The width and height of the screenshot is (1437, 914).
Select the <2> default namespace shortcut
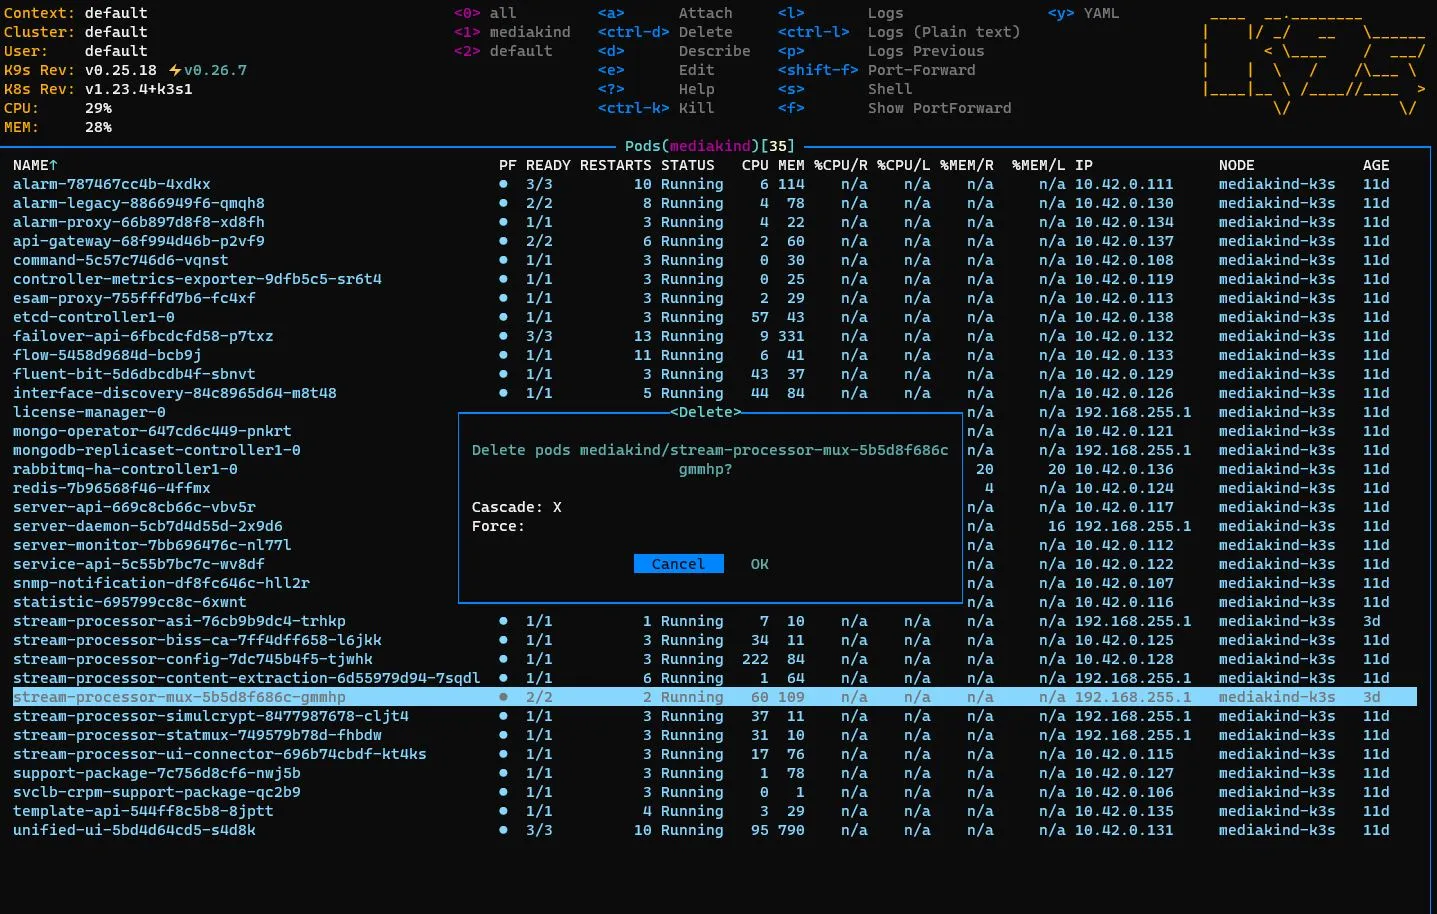(x=503, y=51)
